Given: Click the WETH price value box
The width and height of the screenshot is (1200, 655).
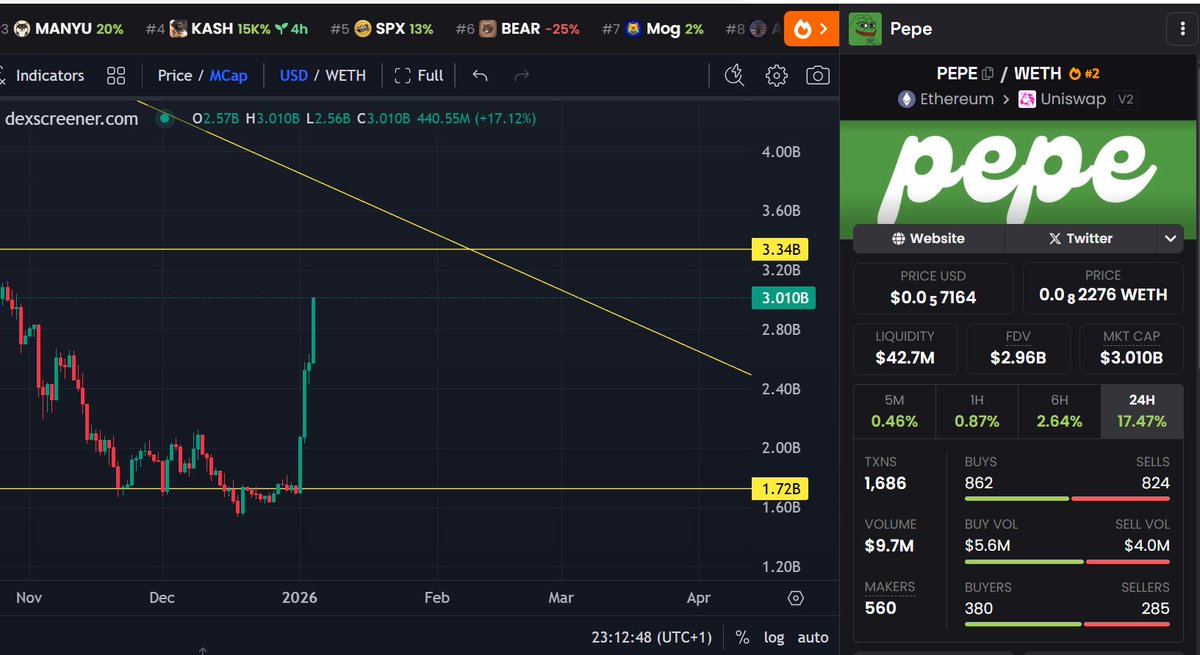Looking at the screenshot, I should point(1103,288).
